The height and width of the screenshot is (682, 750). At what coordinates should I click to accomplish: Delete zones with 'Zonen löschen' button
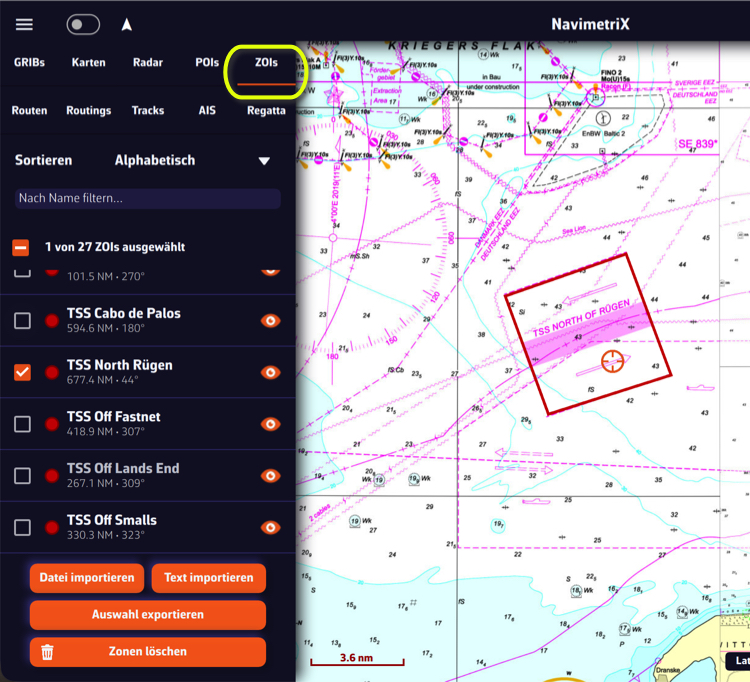pos(148,651)
